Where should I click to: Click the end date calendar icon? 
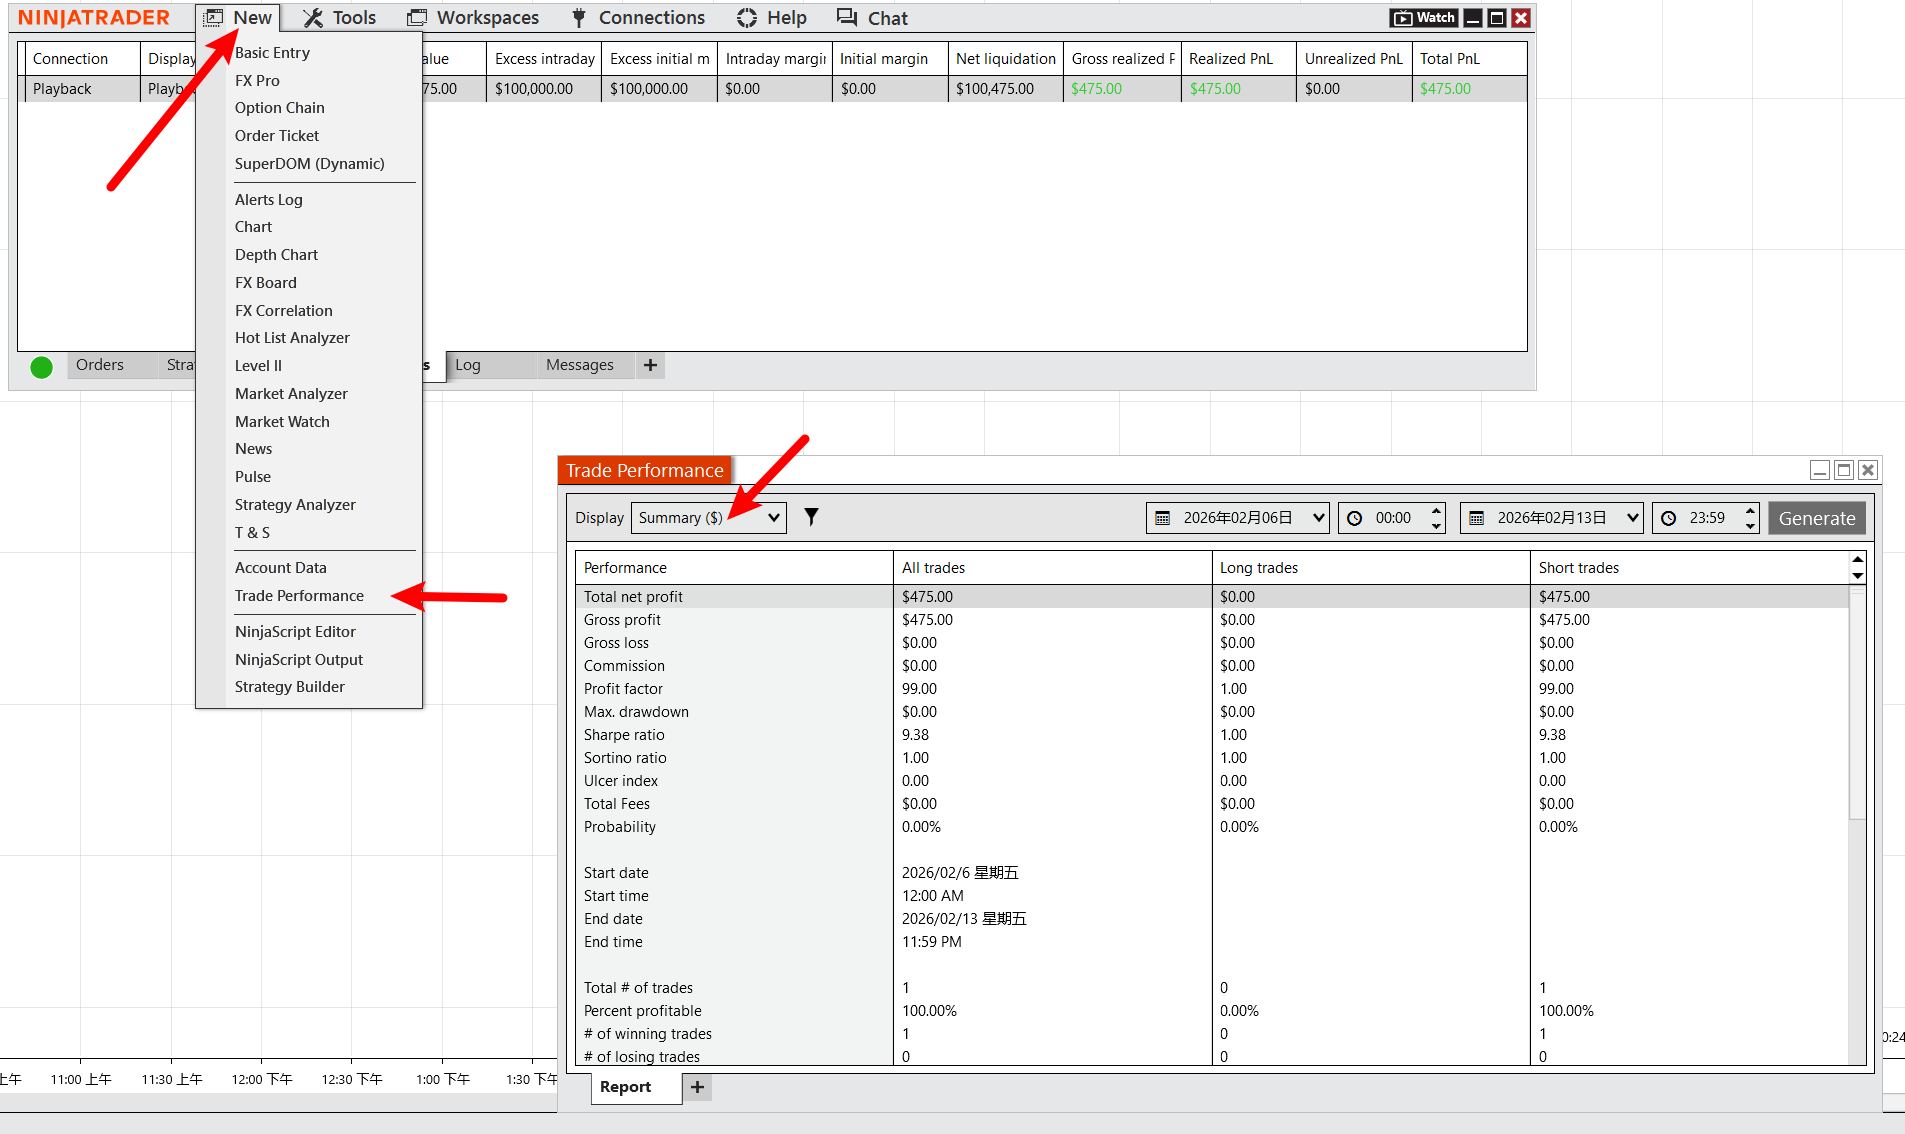click(x=1476, y=518)
